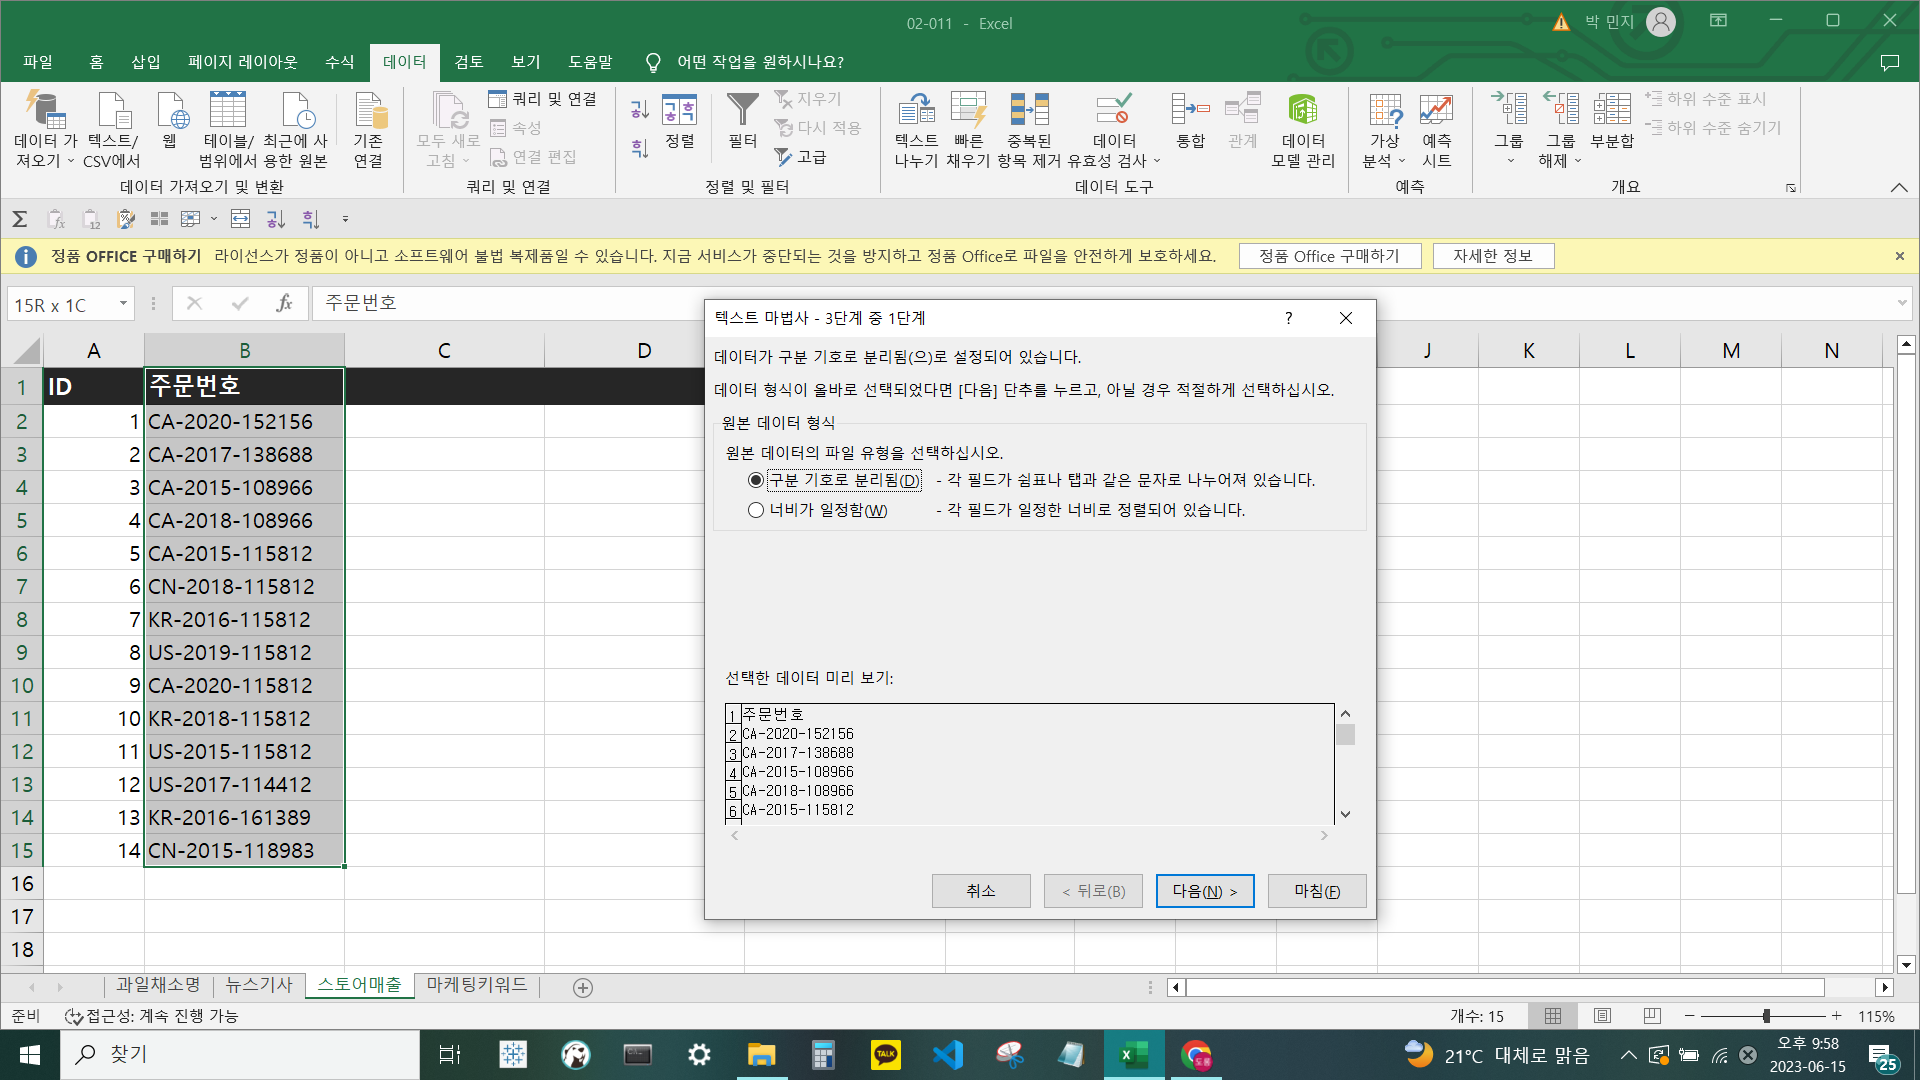
Task: Click the Windows Start button
Action: (x=30, y=1055)
